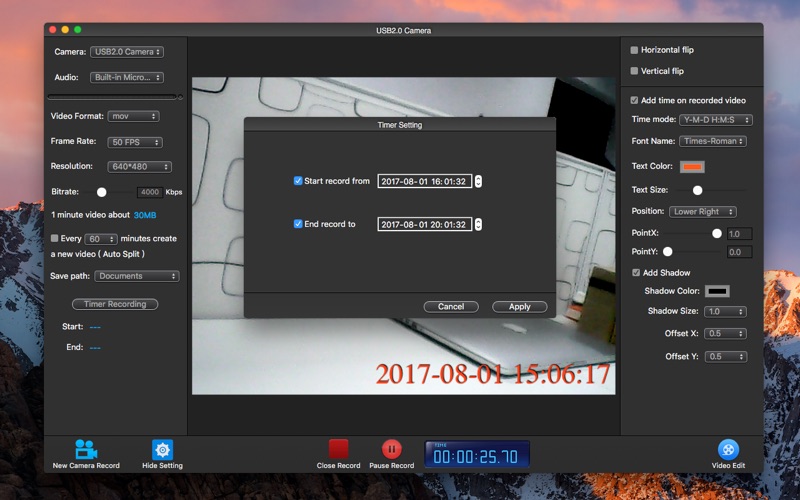The width and height of the screenshot is (800, 500).
Task: Uncheck the End record to checkbox
Action: [298, 224]
